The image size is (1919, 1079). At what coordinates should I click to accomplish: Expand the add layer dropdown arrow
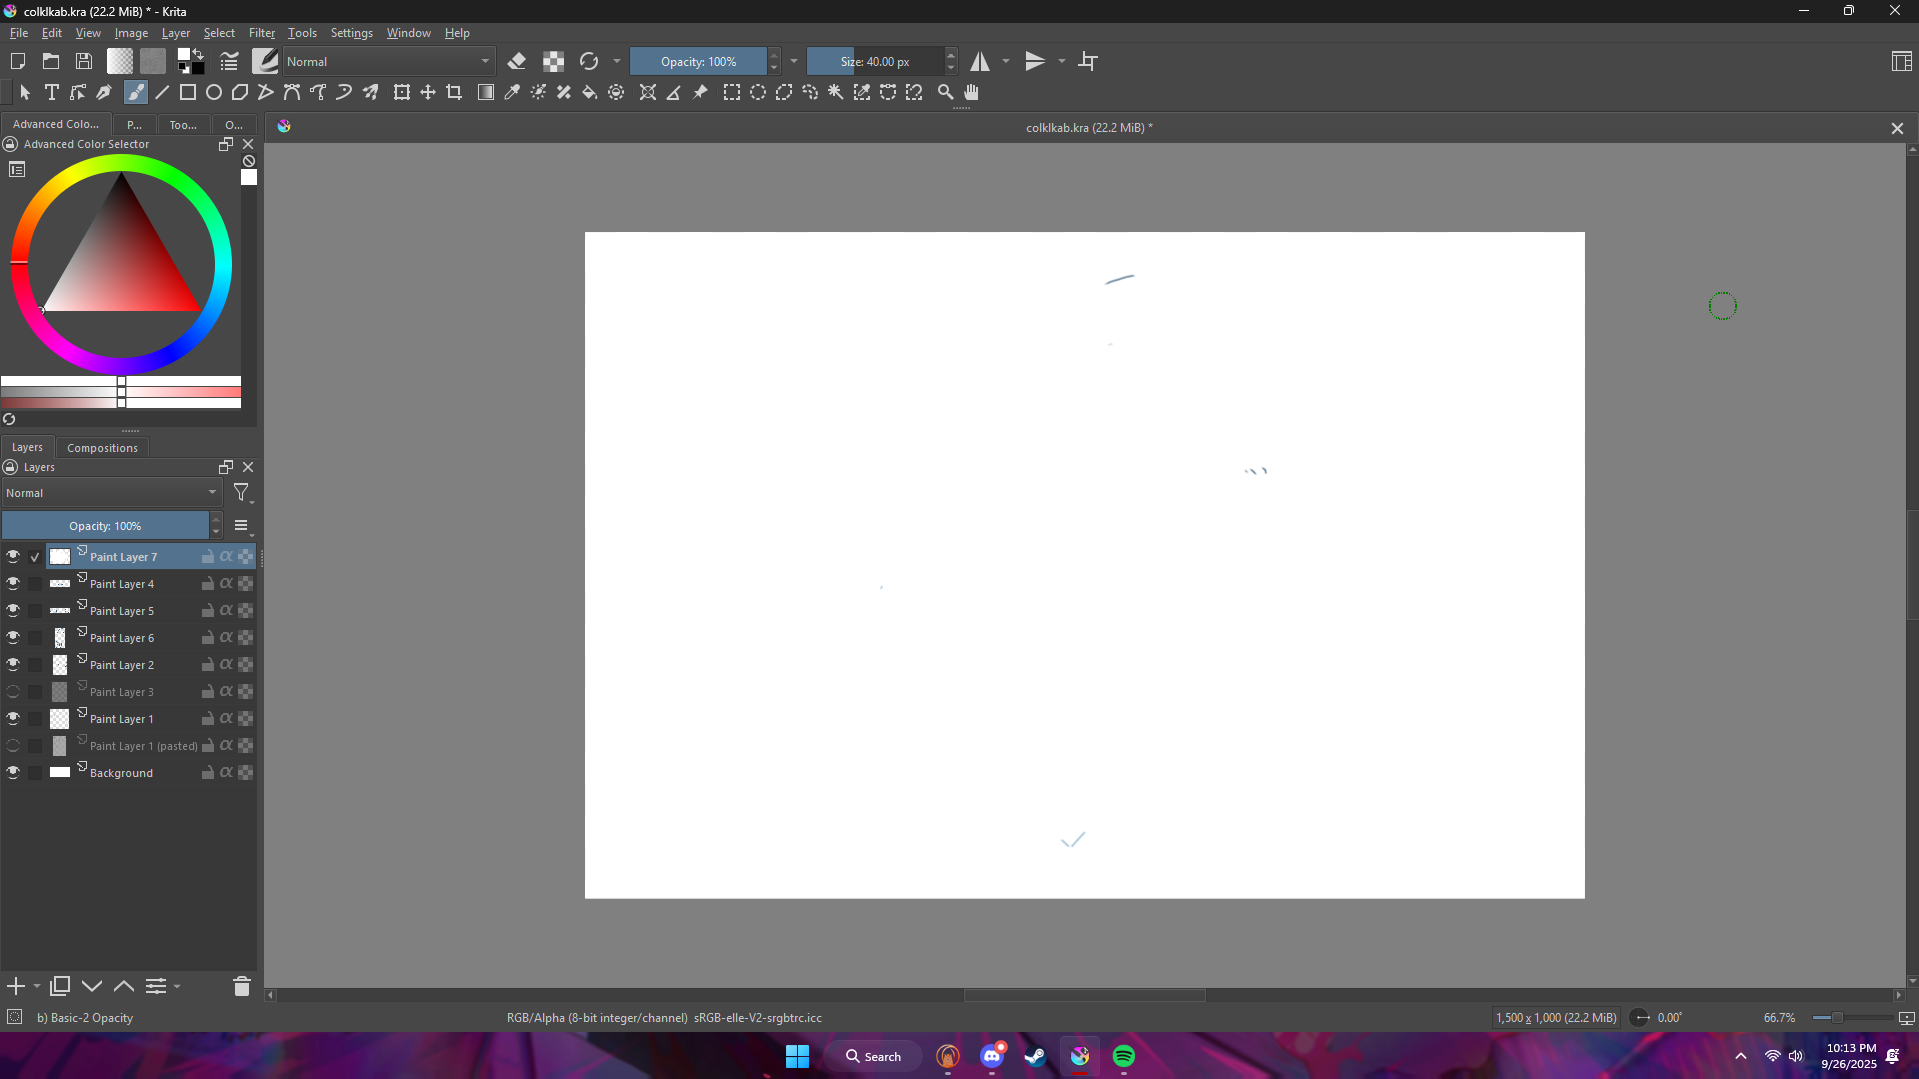pos(37,986)
